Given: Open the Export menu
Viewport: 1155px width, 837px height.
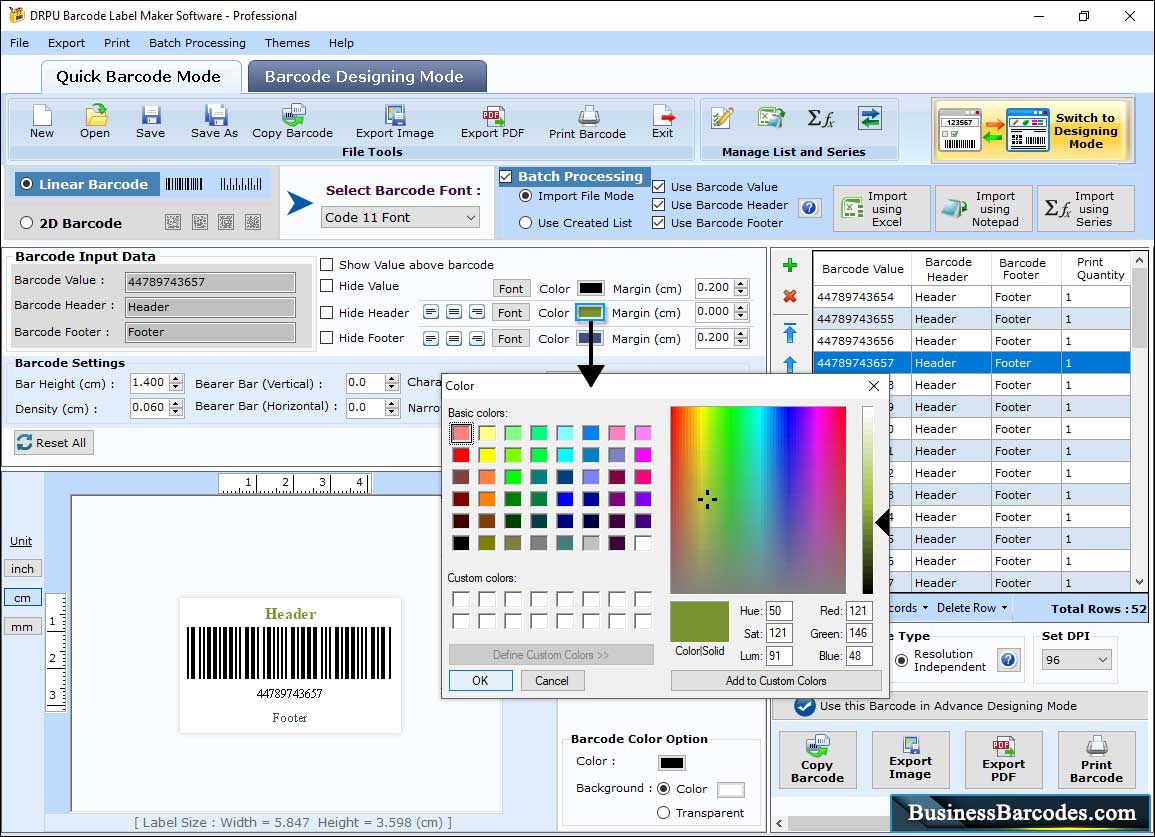Looking at the screenshot, I should 66,43.
